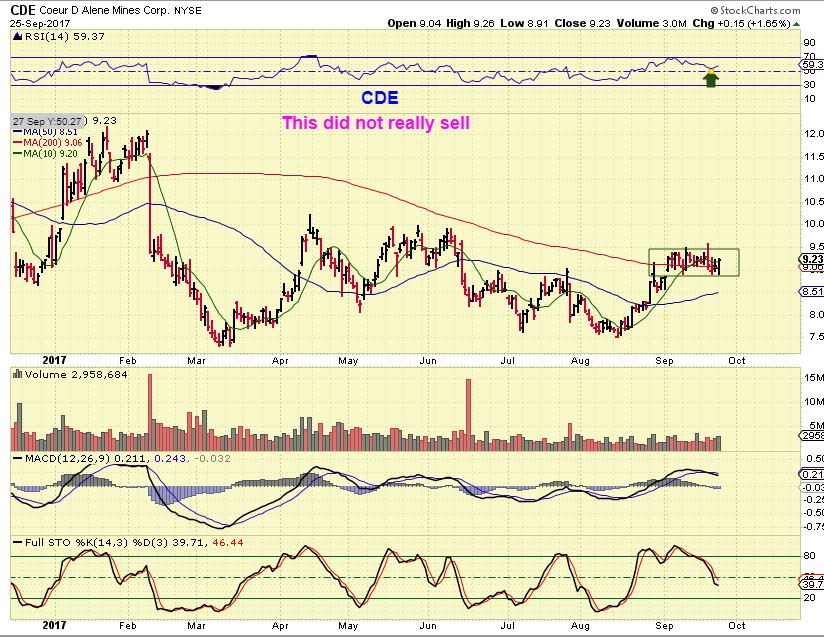The height and width of the screenshot is (637, 824).
Task: Click the 2017 label on bottom axis
Action: (x=54, y=625)
